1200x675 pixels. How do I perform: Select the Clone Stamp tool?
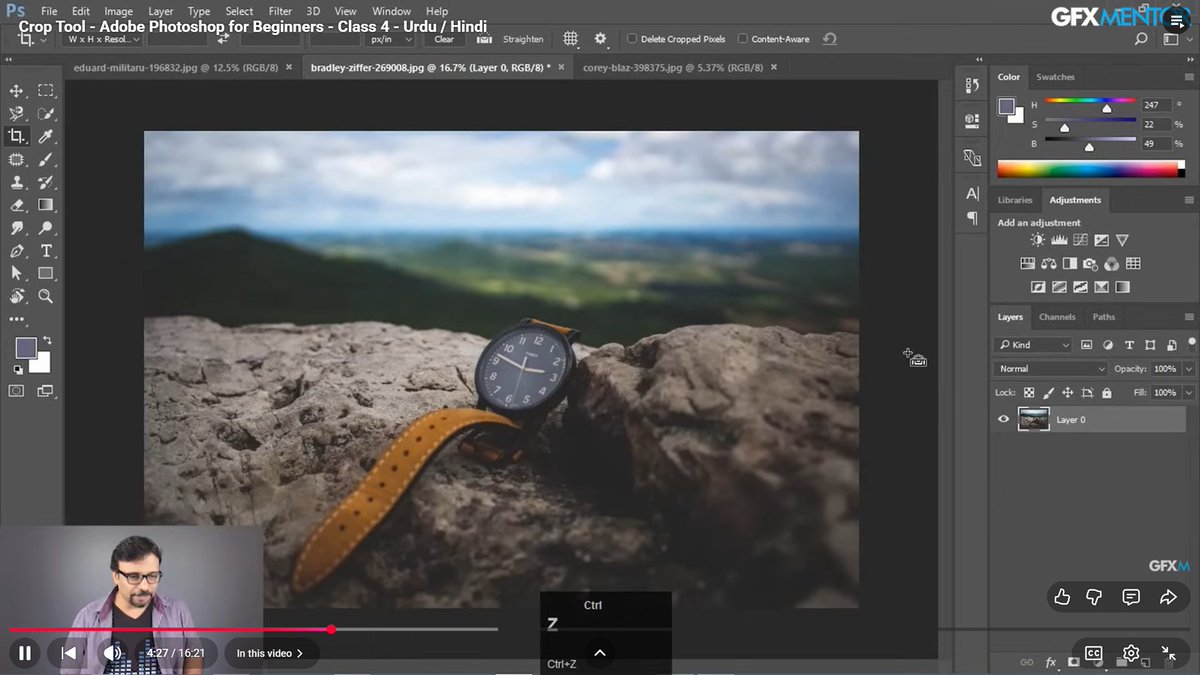(16, 183)
